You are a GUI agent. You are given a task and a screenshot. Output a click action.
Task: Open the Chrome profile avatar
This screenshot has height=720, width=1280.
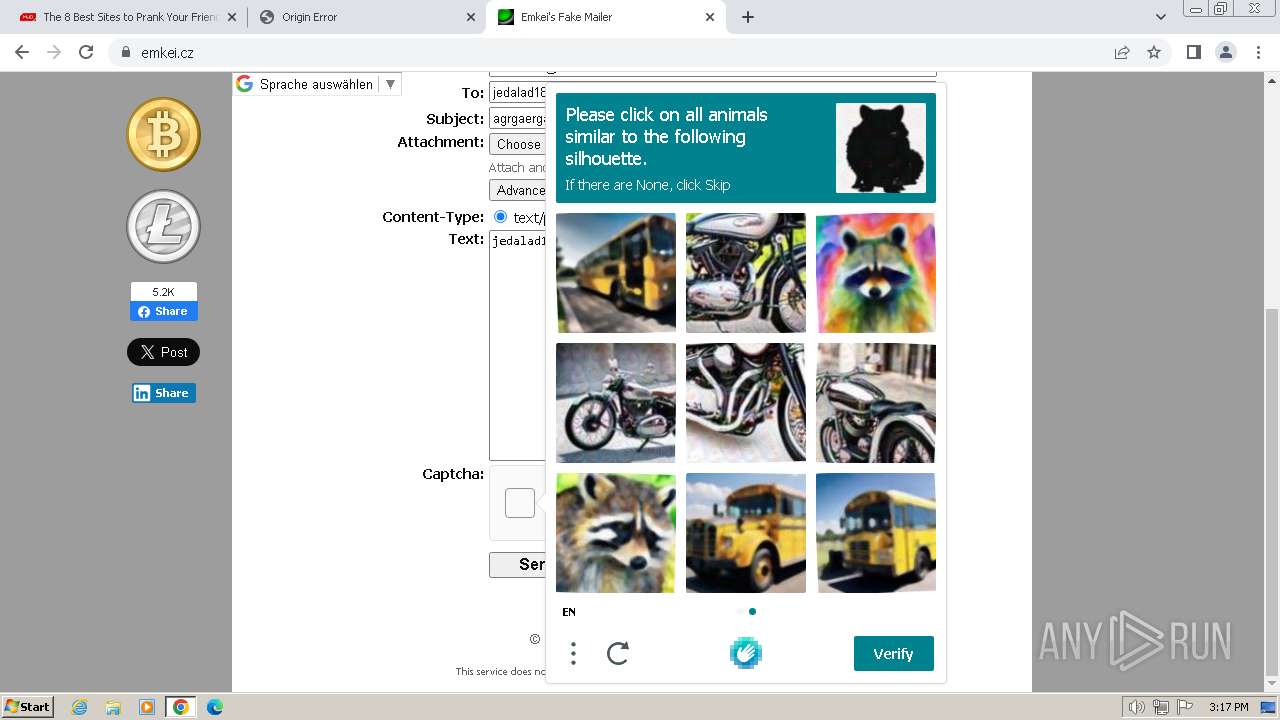tap(1225, 52)
